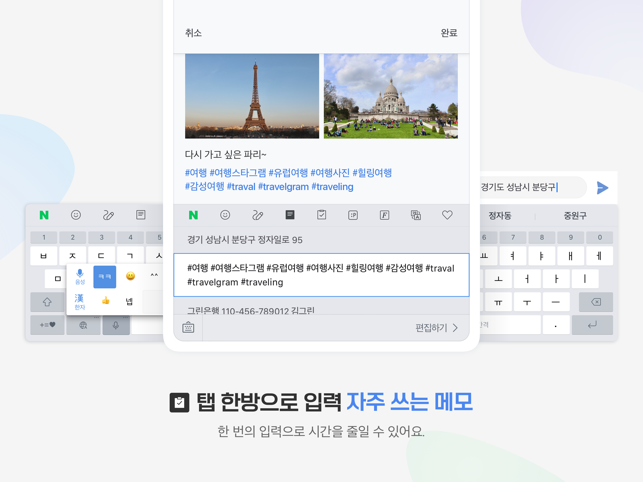The image size is (643, 482).
Task: Click 완료 to finish the post
Action: pyautogui.click(x=449, y=33)
